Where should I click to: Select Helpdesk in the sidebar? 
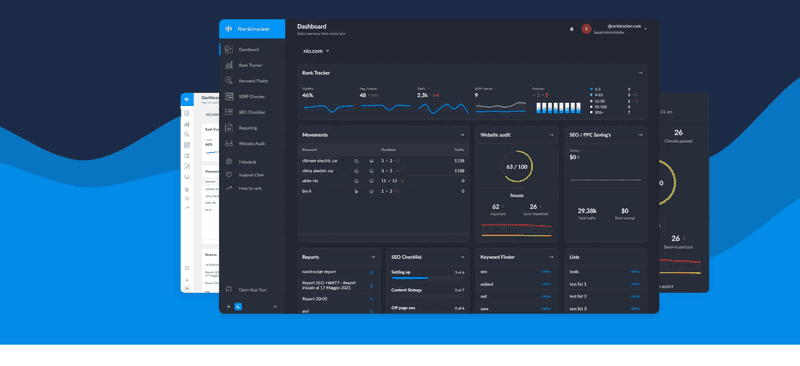click(x=247, y=162)
